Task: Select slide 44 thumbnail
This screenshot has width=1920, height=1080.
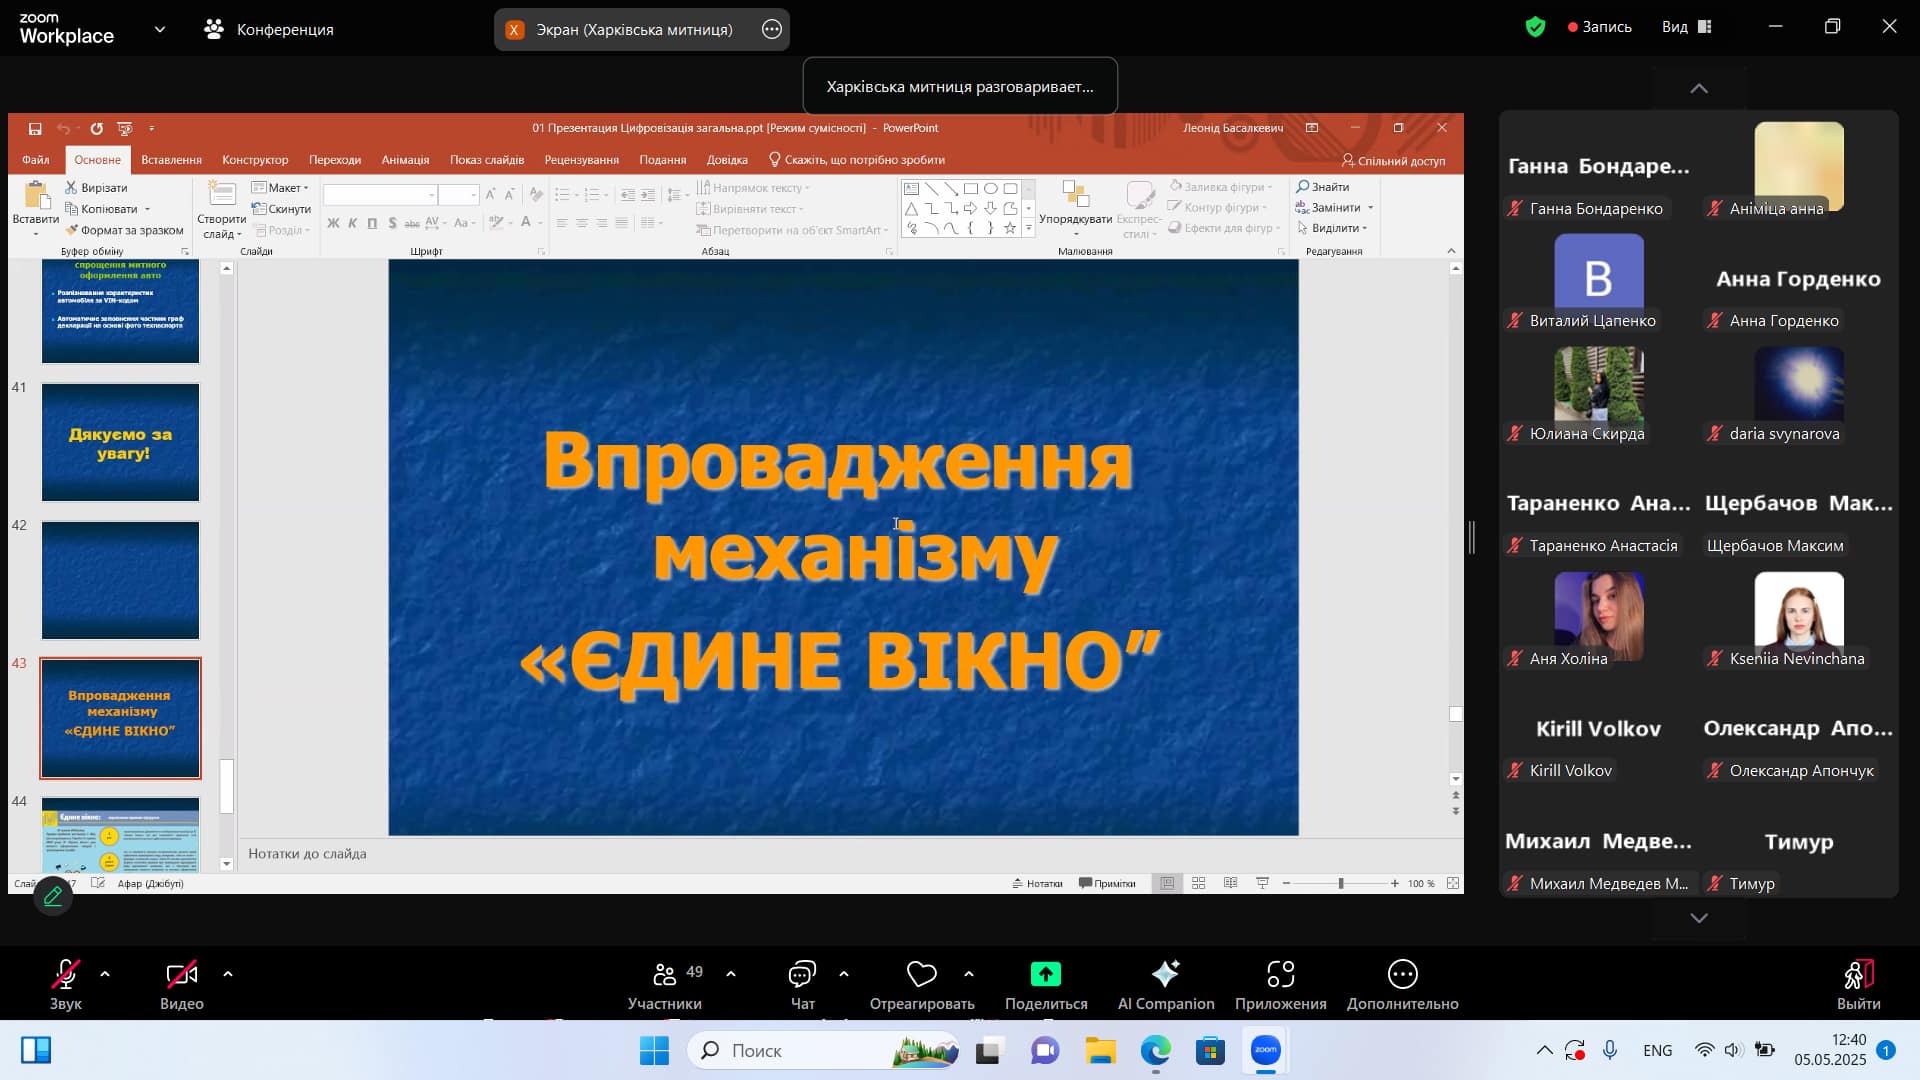Action: pyautogui.click(x=120, y=834)
